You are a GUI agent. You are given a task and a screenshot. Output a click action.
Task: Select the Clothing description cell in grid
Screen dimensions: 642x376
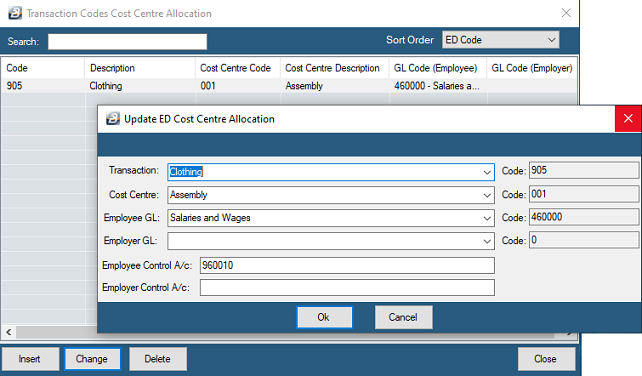click(140, 86)
